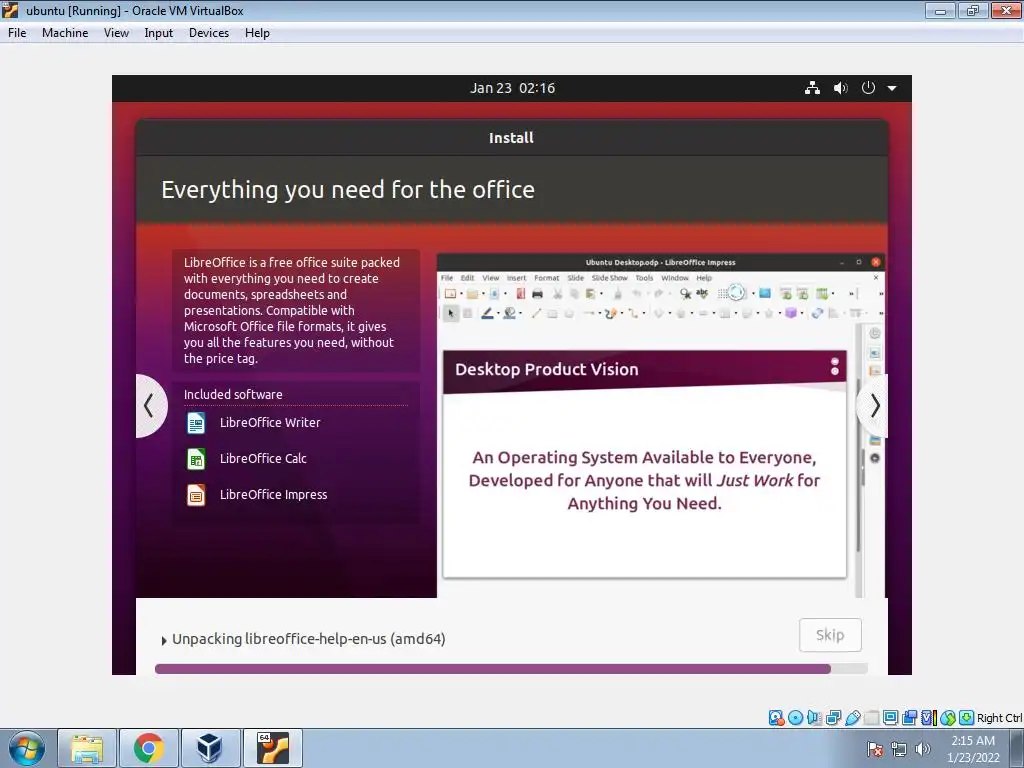
Task: Open the Jan 23 02:16 clock in Ubuntu
Action: click(513, 88)
